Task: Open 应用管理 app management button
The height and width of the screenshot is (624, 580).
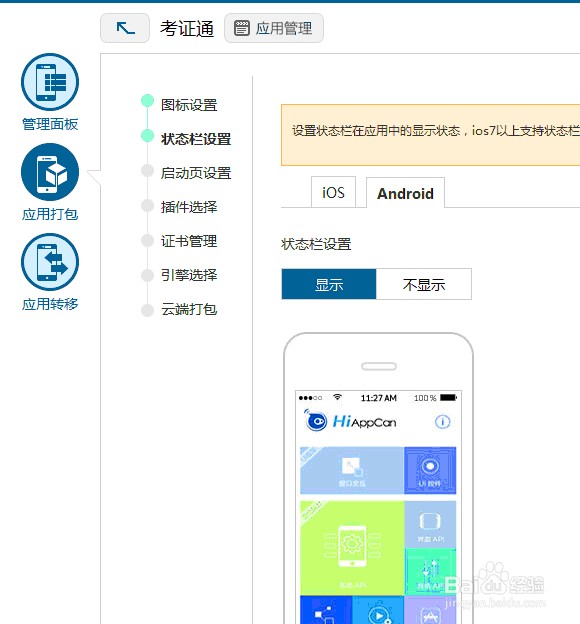Action: tap(274, 28)
